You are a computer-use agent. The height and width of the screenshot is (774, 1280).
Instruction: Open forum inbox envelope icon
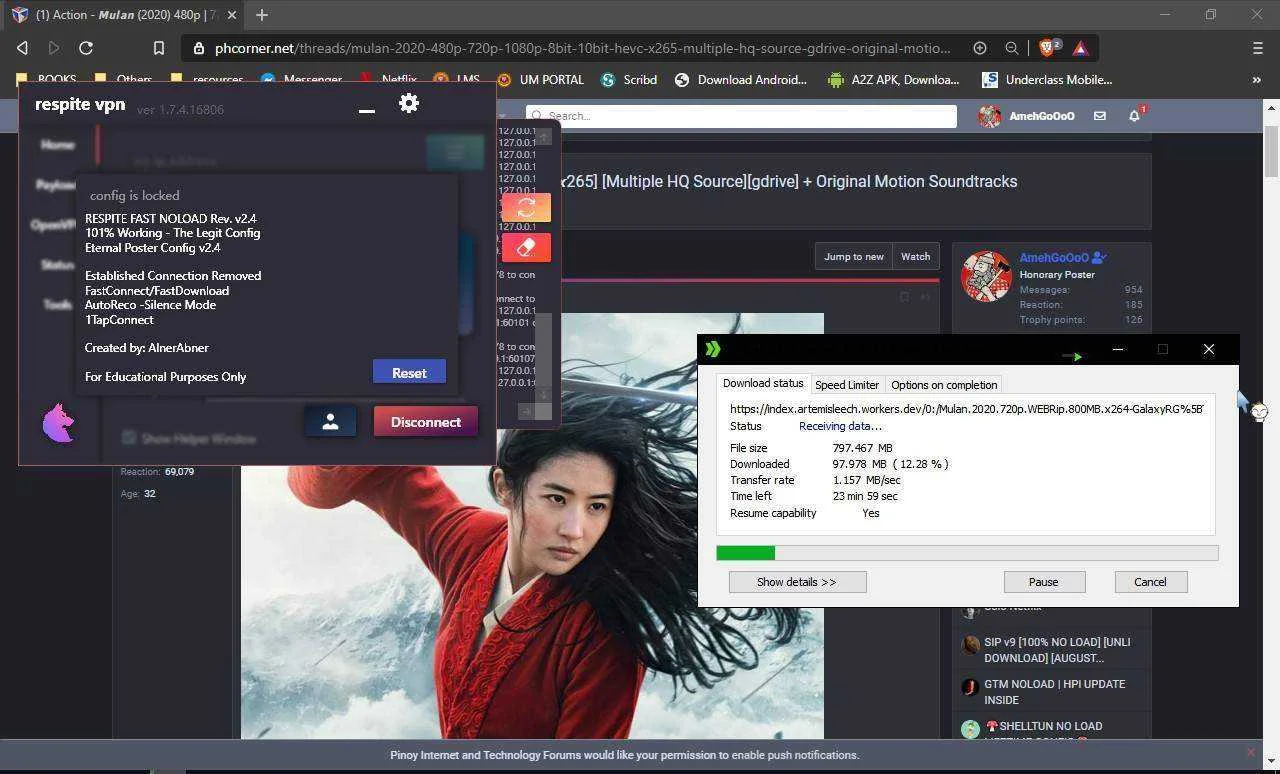(1100, 116)
